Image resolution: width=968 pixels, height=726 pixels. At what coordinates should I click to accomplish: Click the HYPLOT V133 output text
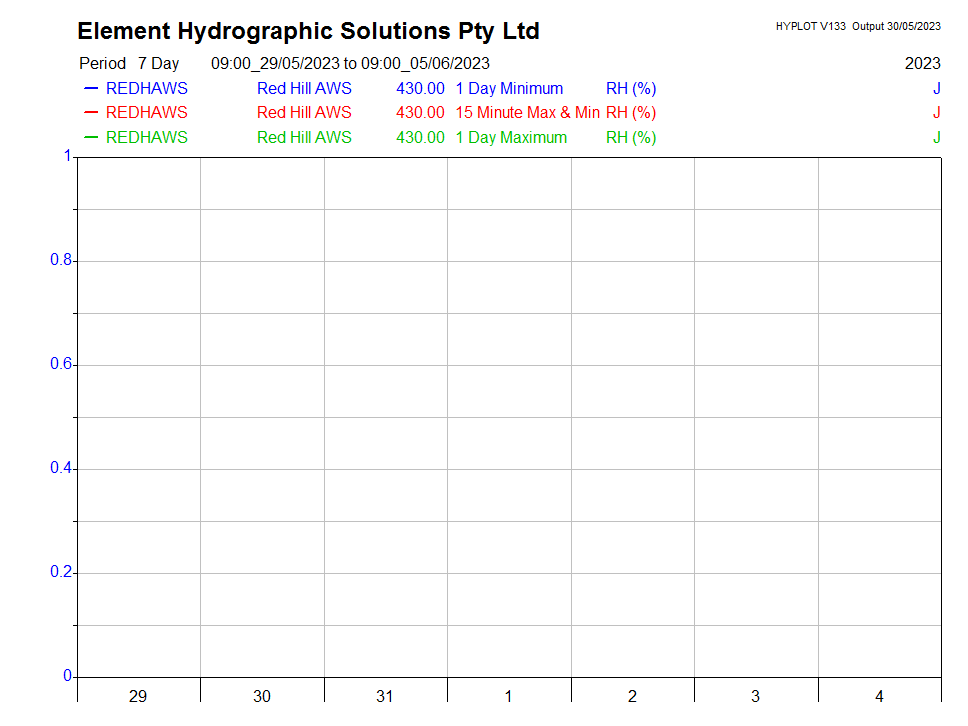click(x=857, y=27)
